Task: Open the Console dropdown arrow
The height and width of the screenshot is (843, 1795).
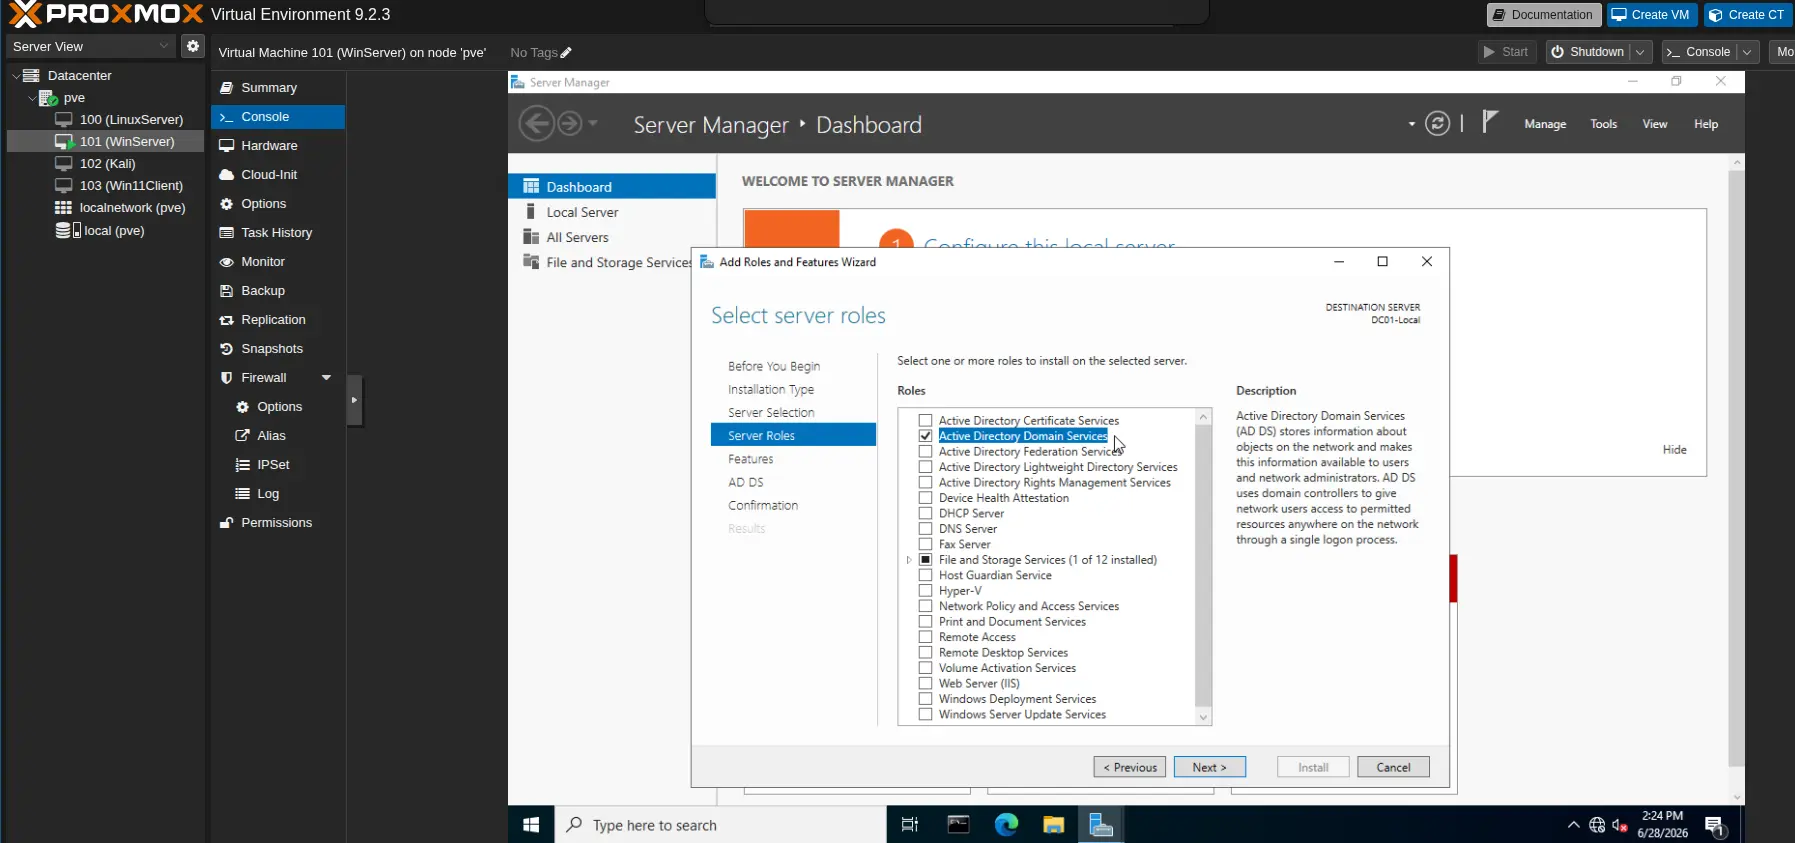Action: point(1747,52)
